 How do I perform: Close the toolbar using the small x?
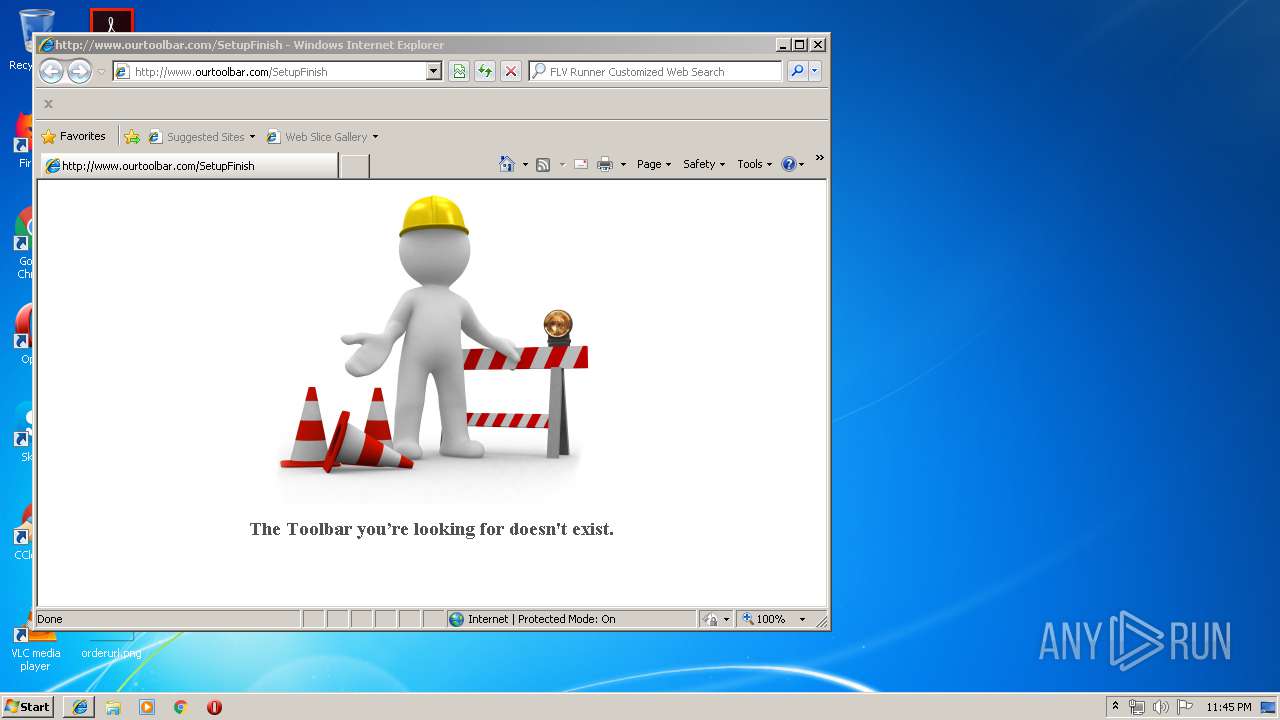pos(48,104)
